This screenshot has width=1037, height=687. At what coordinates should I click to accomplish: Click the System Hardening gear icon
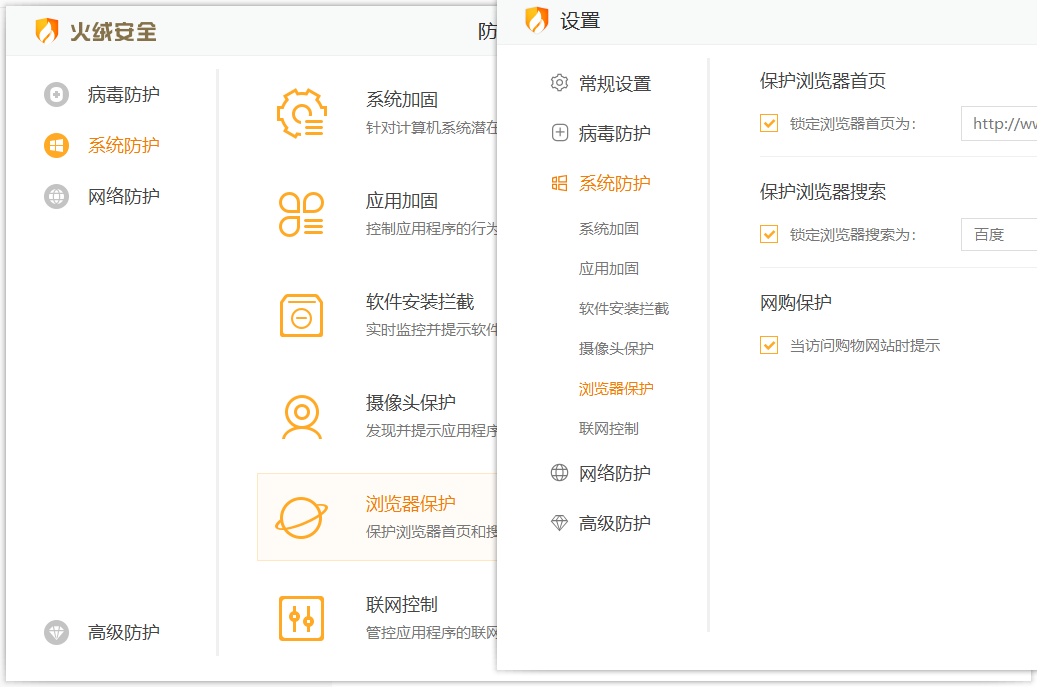pyautogui.click(x=300, y=113)
